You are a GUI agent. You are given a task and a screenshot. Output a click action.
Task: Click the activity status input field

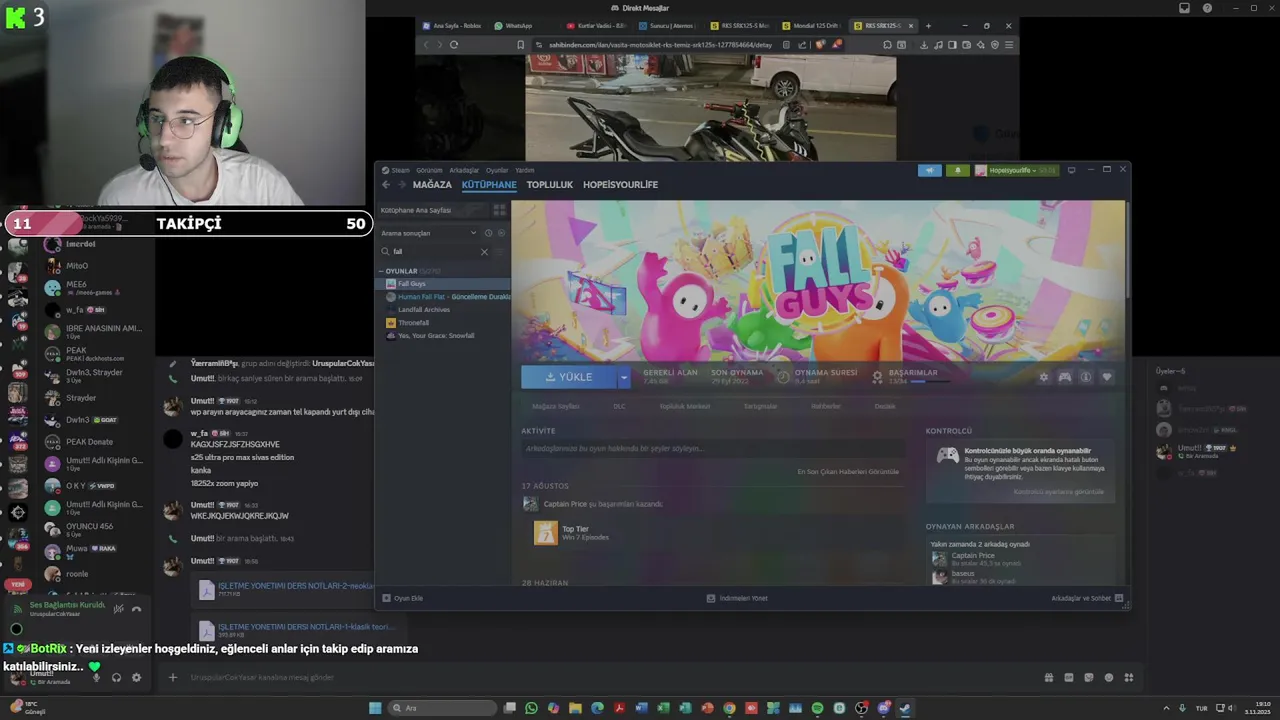[x=711, y=449]
